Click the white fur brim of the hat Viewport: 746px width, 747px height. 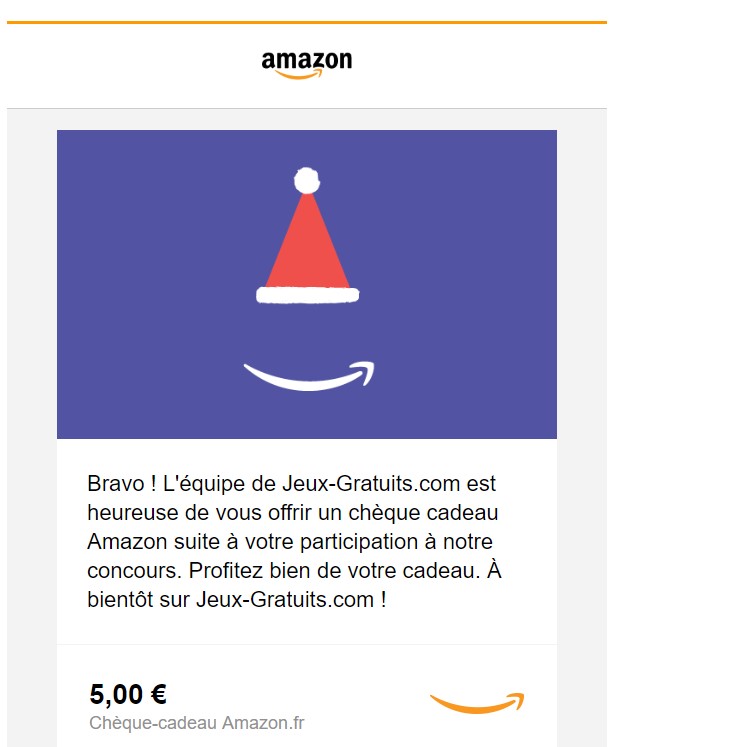coord(308,295)
